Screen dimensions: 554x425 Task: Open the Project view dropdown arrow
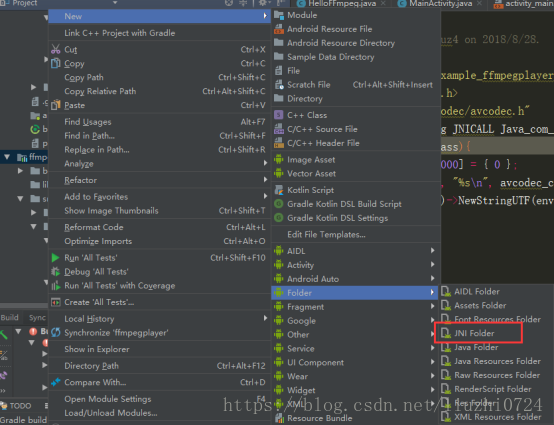coord(115,3)
